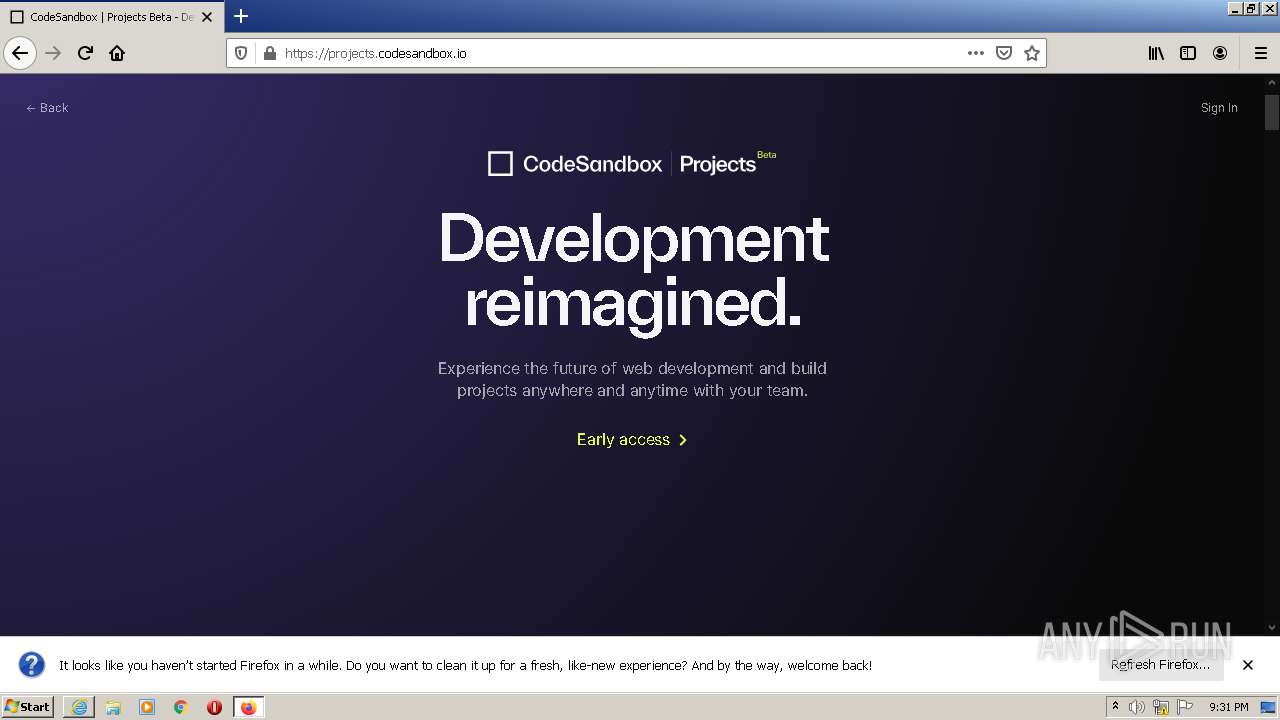The image size is (1280, 720).
Task: Select the CodeSandbox Projects Beta tab
Action: click(x=110, y=17)
